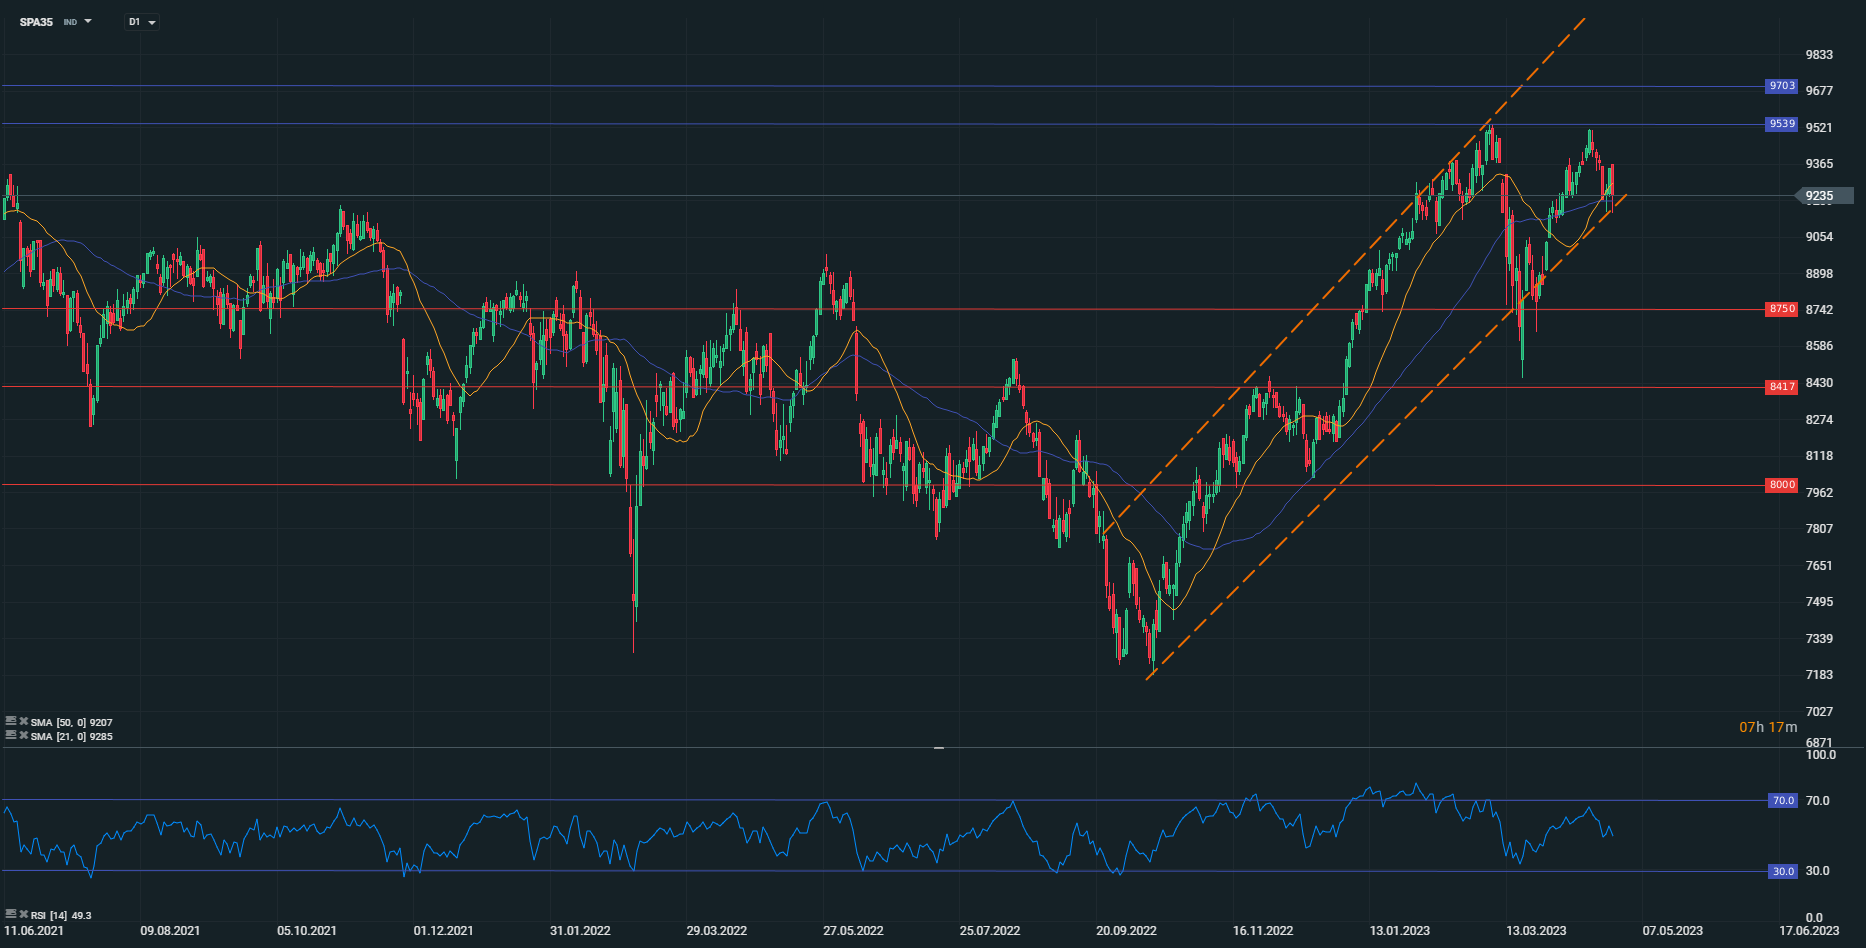
Task: Select the 9703 blue resistance level label
Action: pos(1782,86)
